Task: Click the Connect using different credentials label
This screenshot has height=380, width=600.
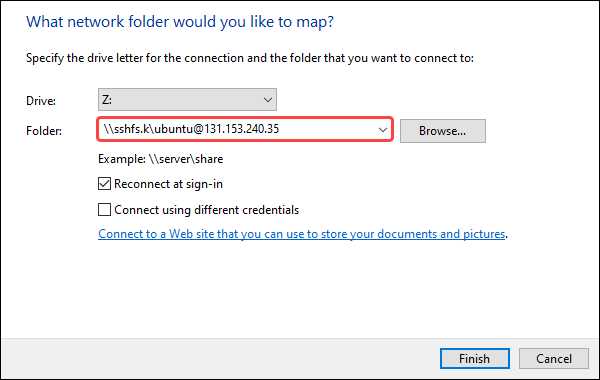Action: 207,210
